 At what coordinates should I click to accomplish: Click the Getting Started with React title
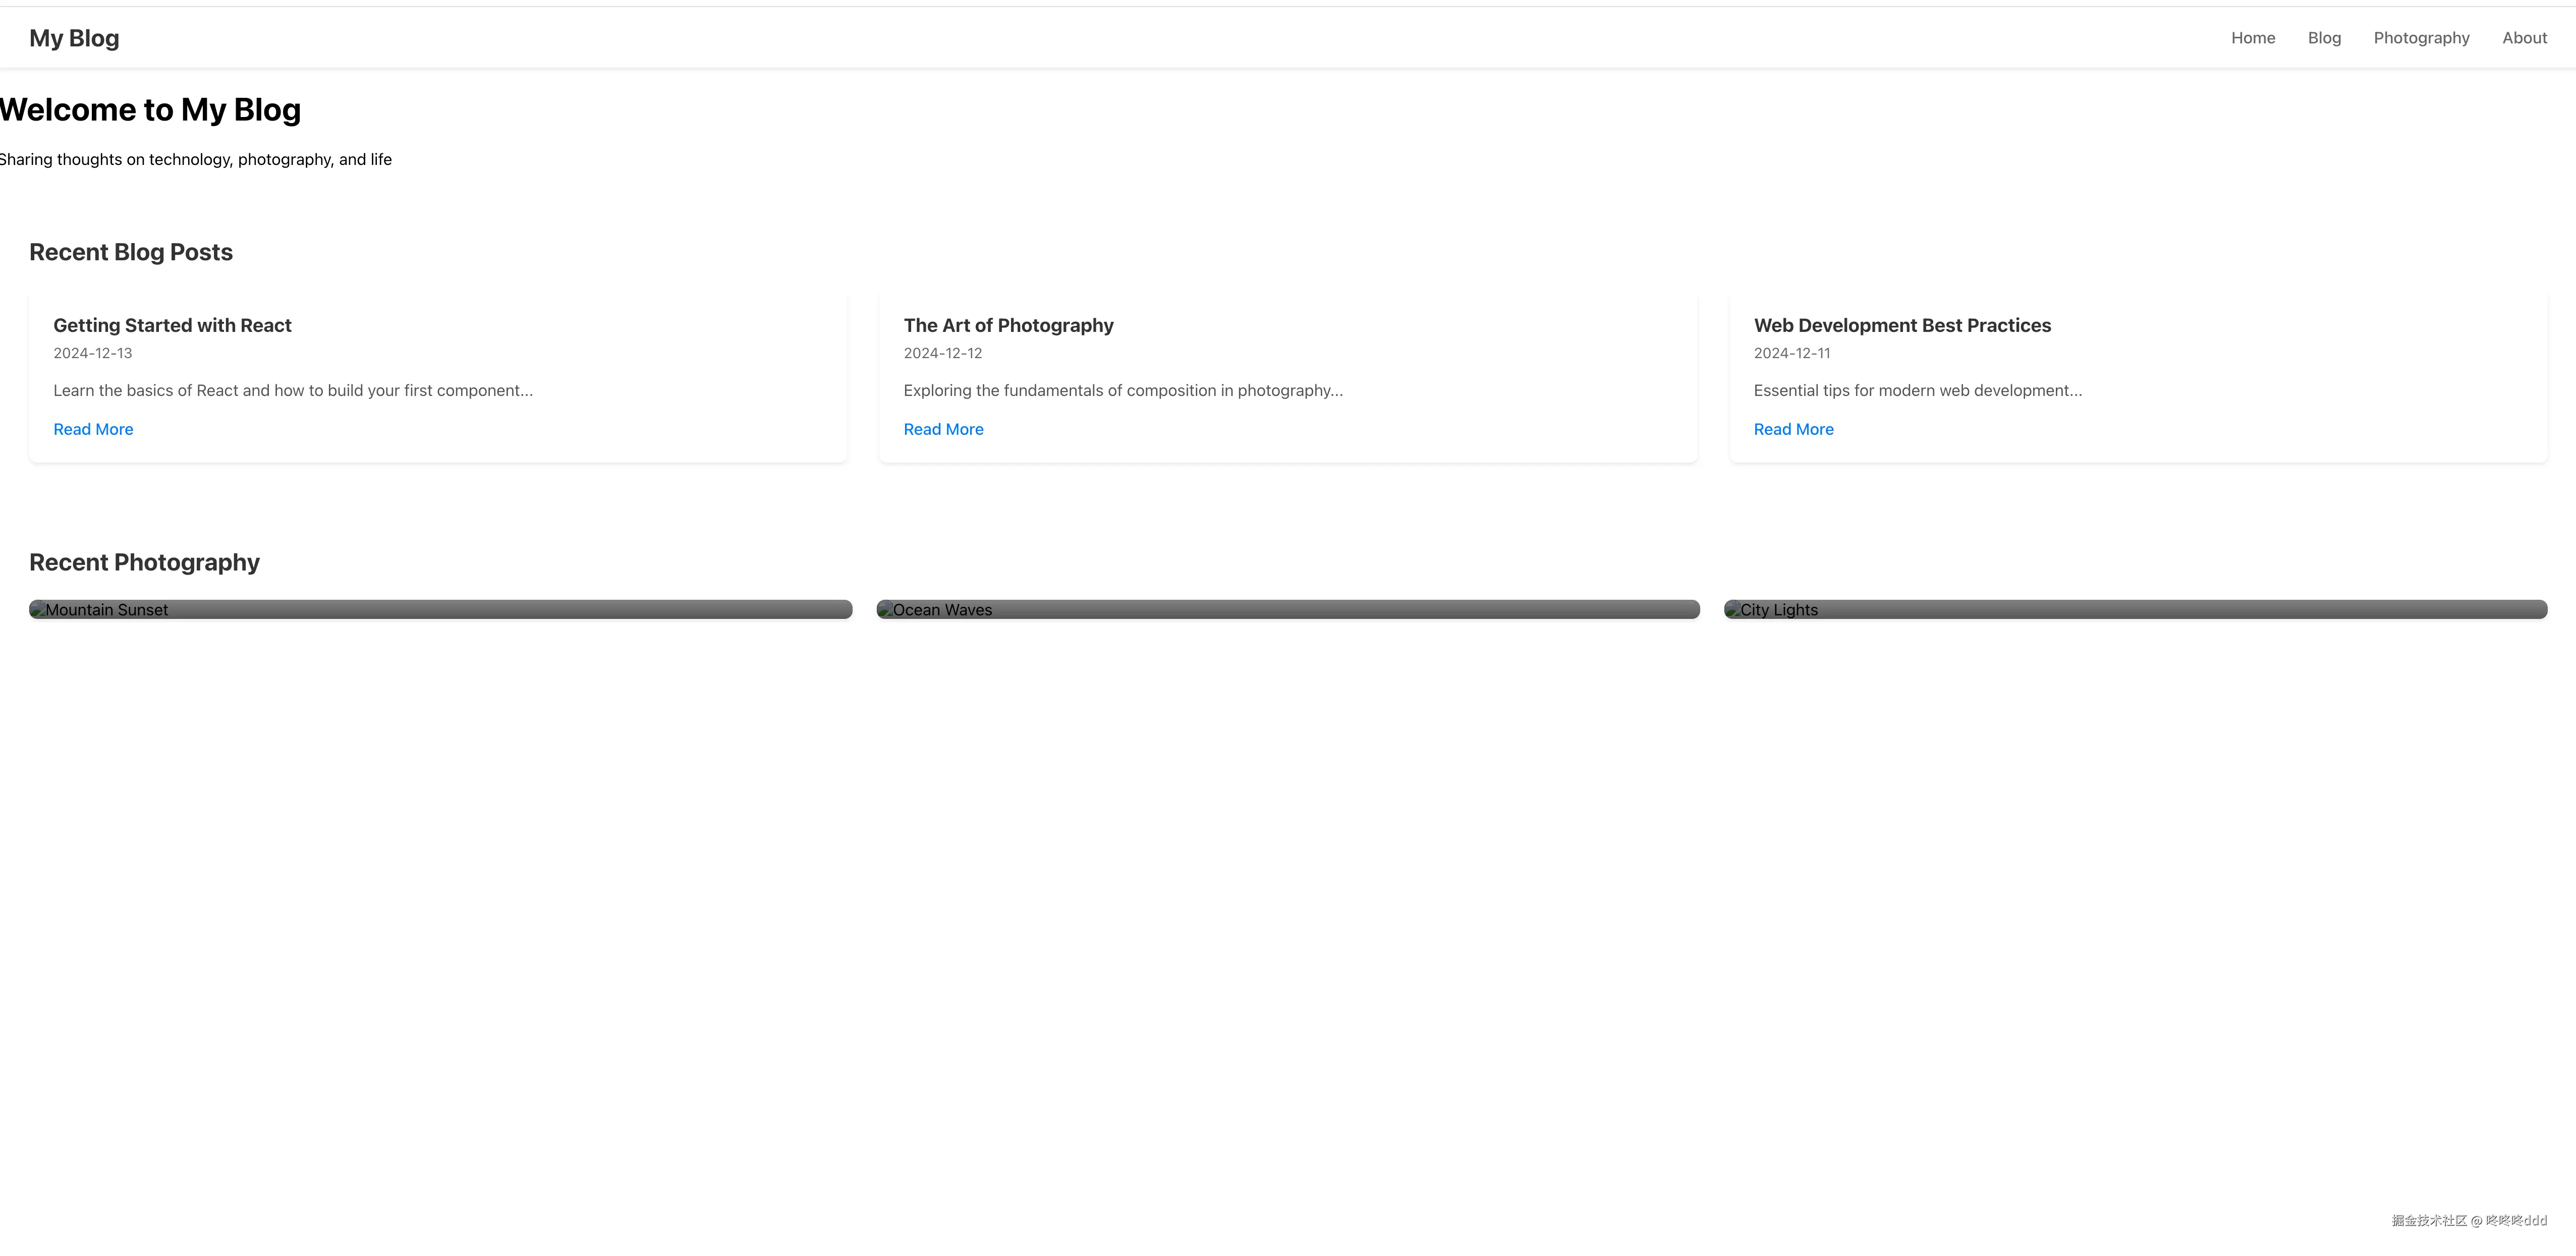click(172, 325)
